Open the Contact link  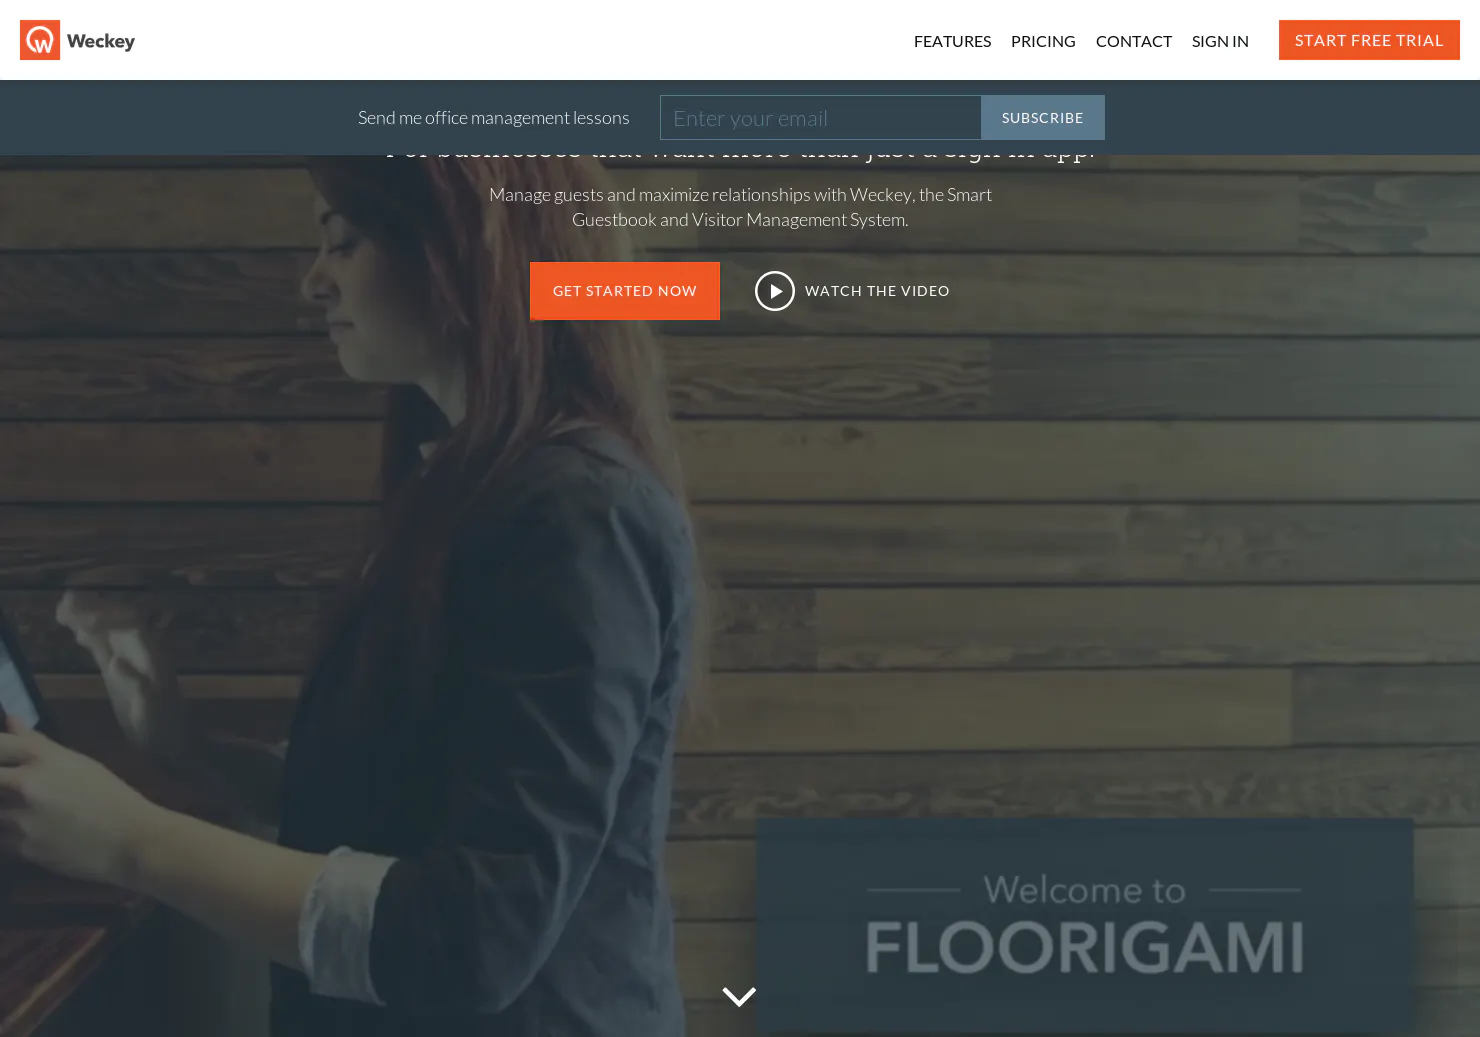click(1133, 41)
